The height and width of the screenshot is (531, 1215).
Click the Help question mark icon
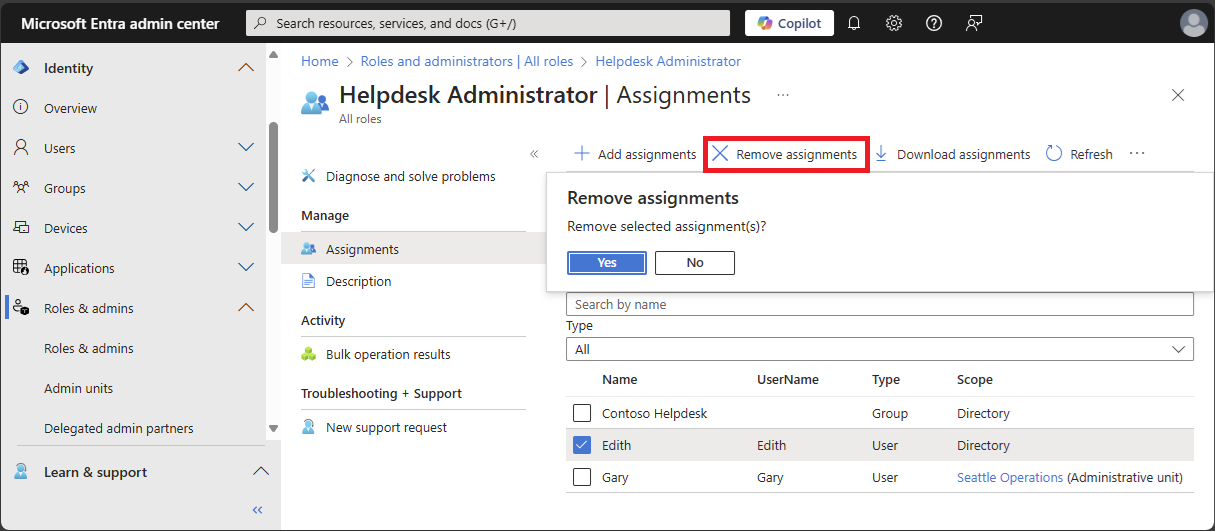coord(934,23)
